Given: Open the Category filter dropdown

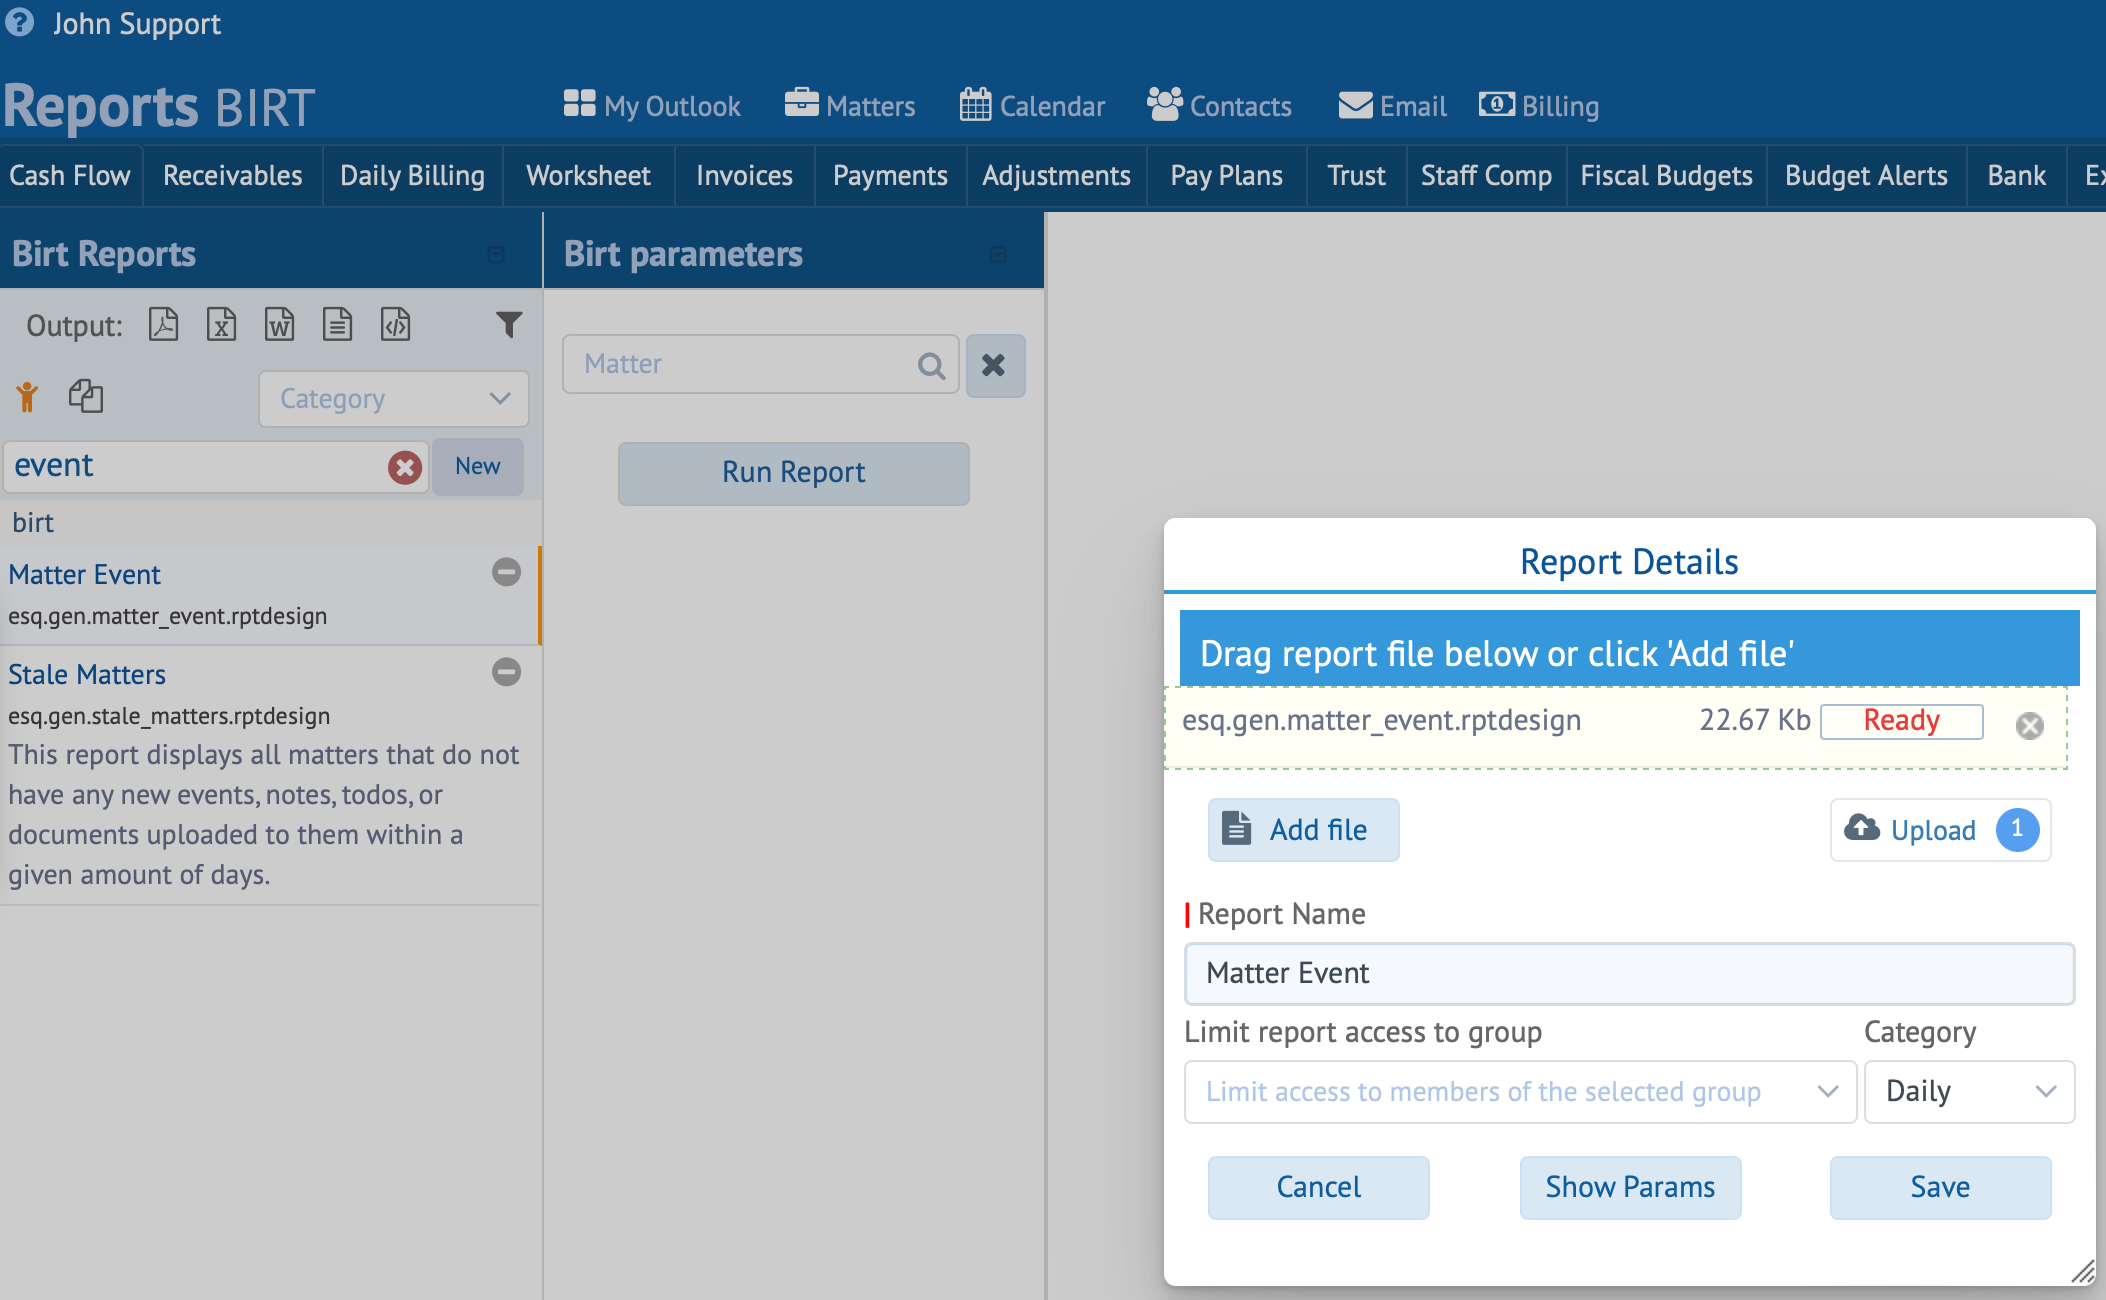Looking at the screenshot, I should tap(394, 399).
